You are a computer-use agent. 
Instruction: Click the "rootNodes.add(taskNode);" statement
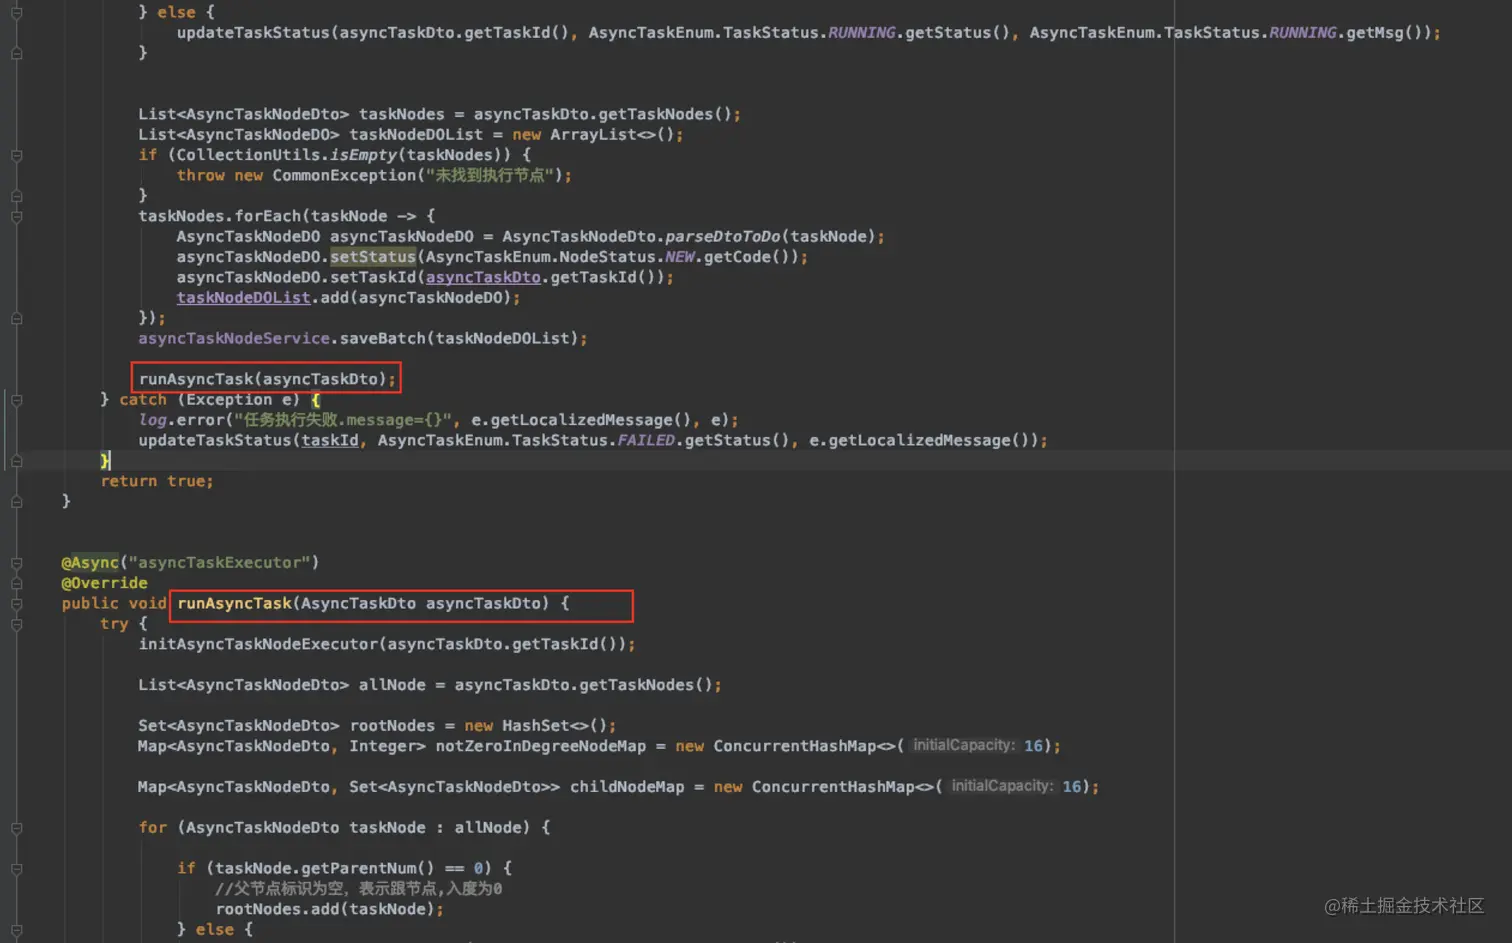(330, 909)
